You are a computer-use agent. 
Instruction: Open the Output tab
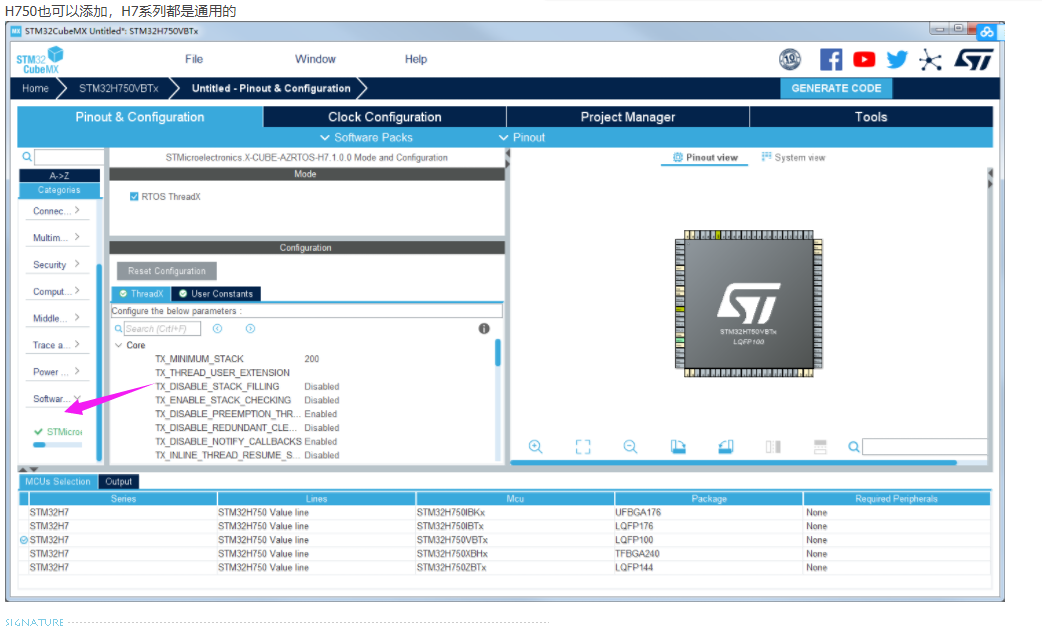click(x=118, y=482)
